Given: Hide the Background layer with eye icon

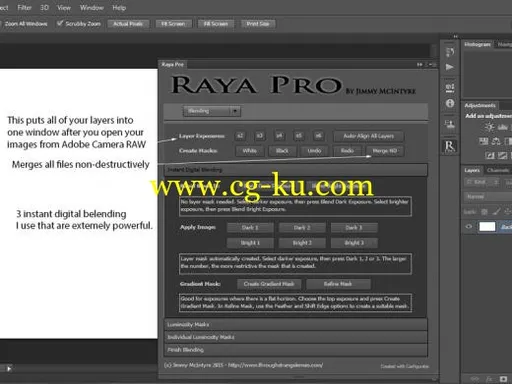Looking at the screenshot, I should [x=469, y=227].
